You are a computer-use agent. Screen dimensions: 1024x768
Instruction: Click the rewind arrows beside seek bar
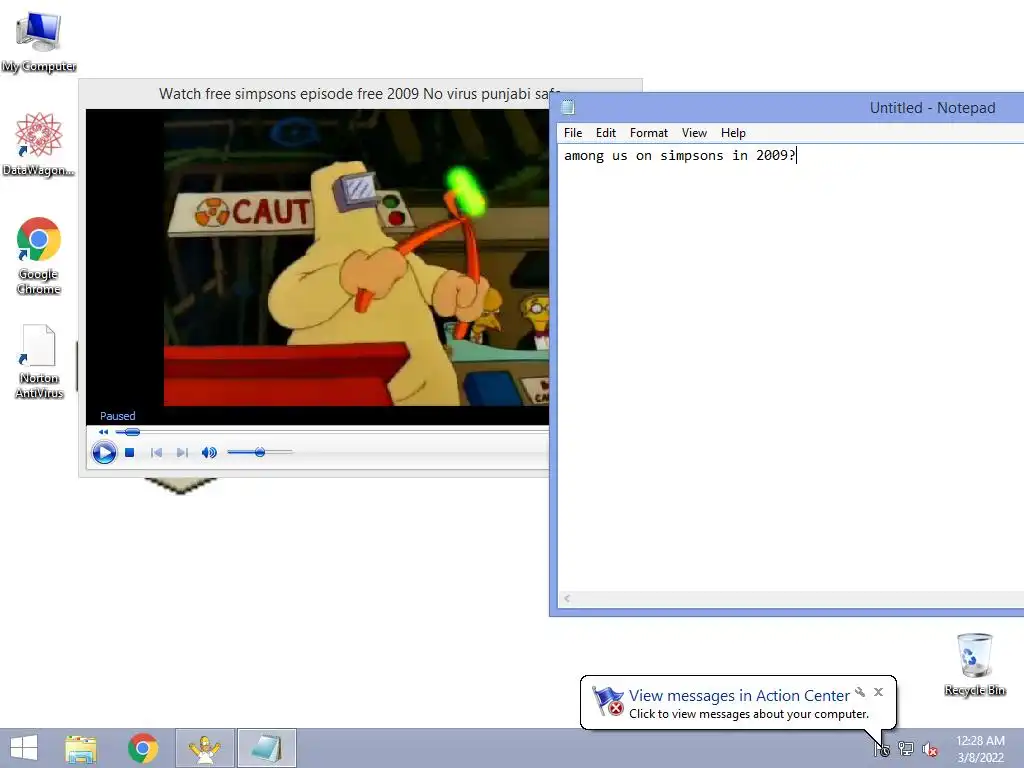click(103, 432)
